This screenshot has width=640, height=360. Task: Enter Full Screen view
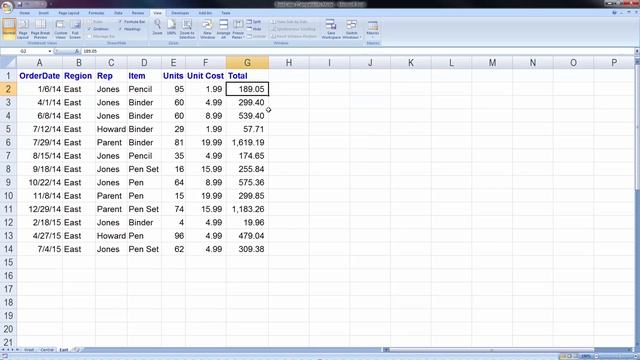(75, 29)
